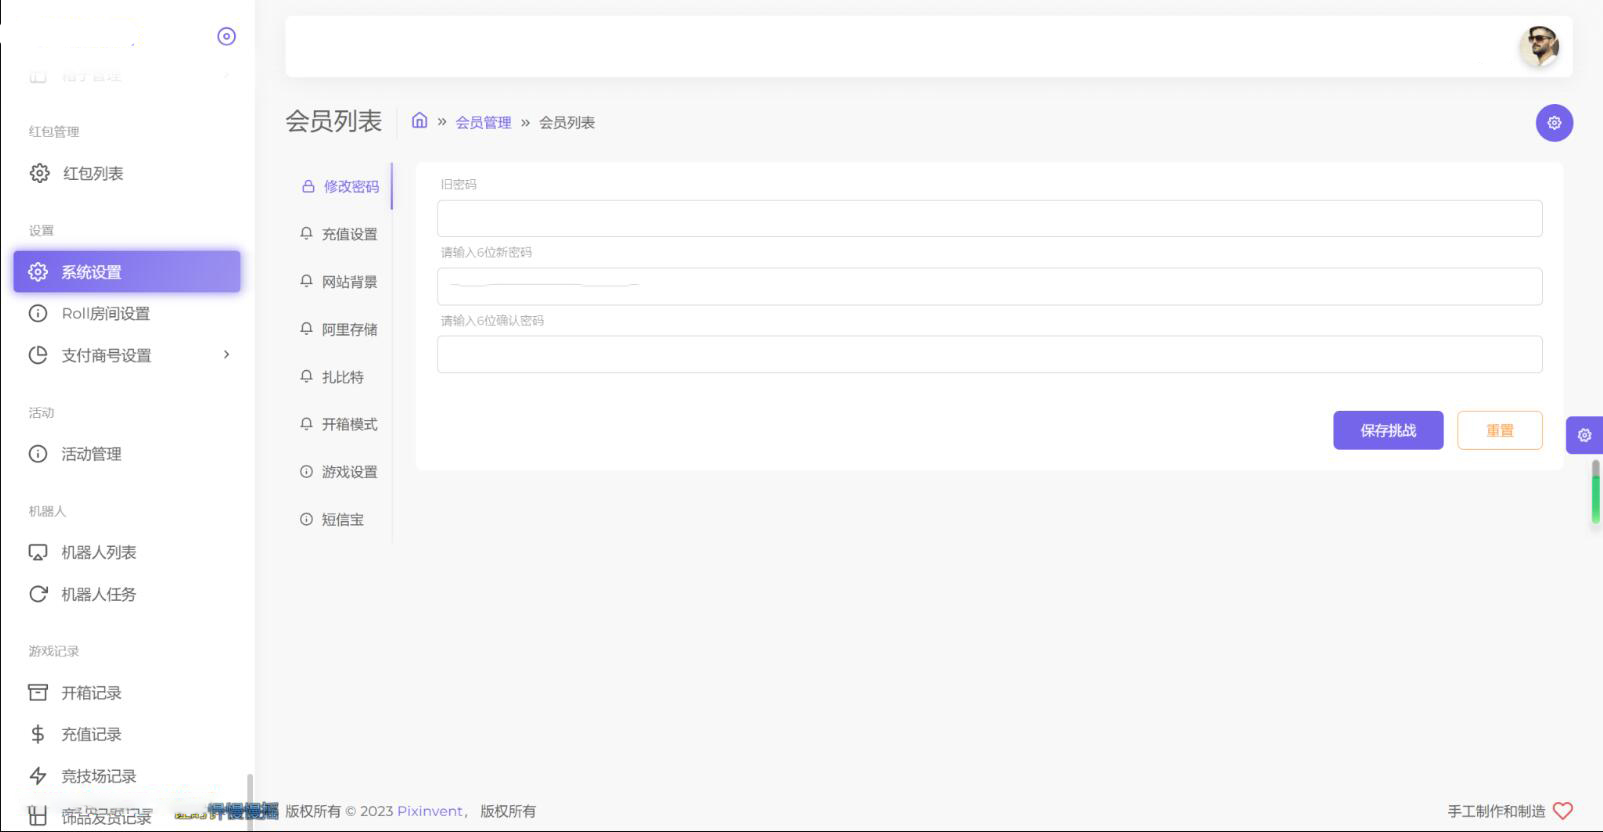Click the archive box icon beside 开箱记录
1603x832 pixels.
[x=38, y=692]
